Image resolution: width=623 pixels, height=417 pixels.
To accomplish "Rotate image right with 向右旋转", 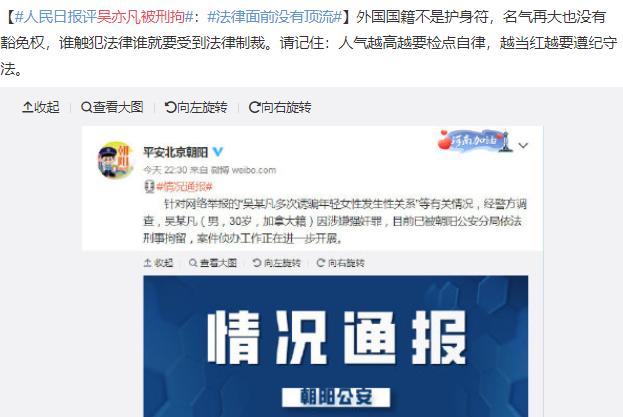I will (280, 107).
